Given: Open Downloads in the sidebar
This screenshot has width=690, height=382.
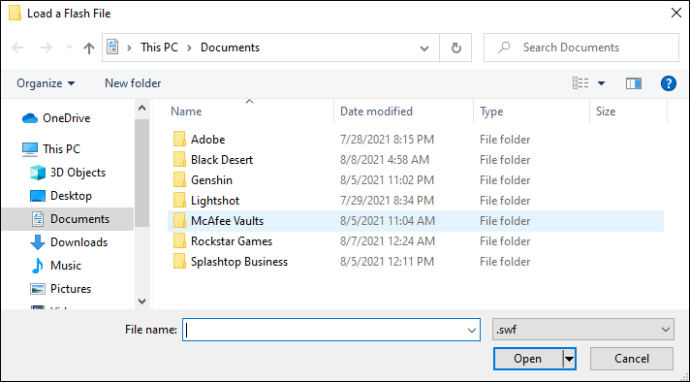Looking at the screenshot, I should point(79,242).
